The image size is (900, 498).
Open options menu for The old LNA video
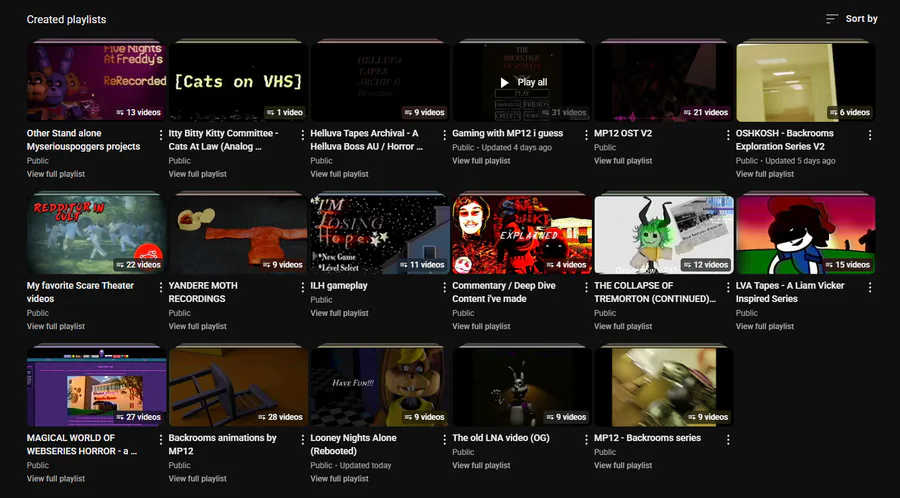[586, 440]
